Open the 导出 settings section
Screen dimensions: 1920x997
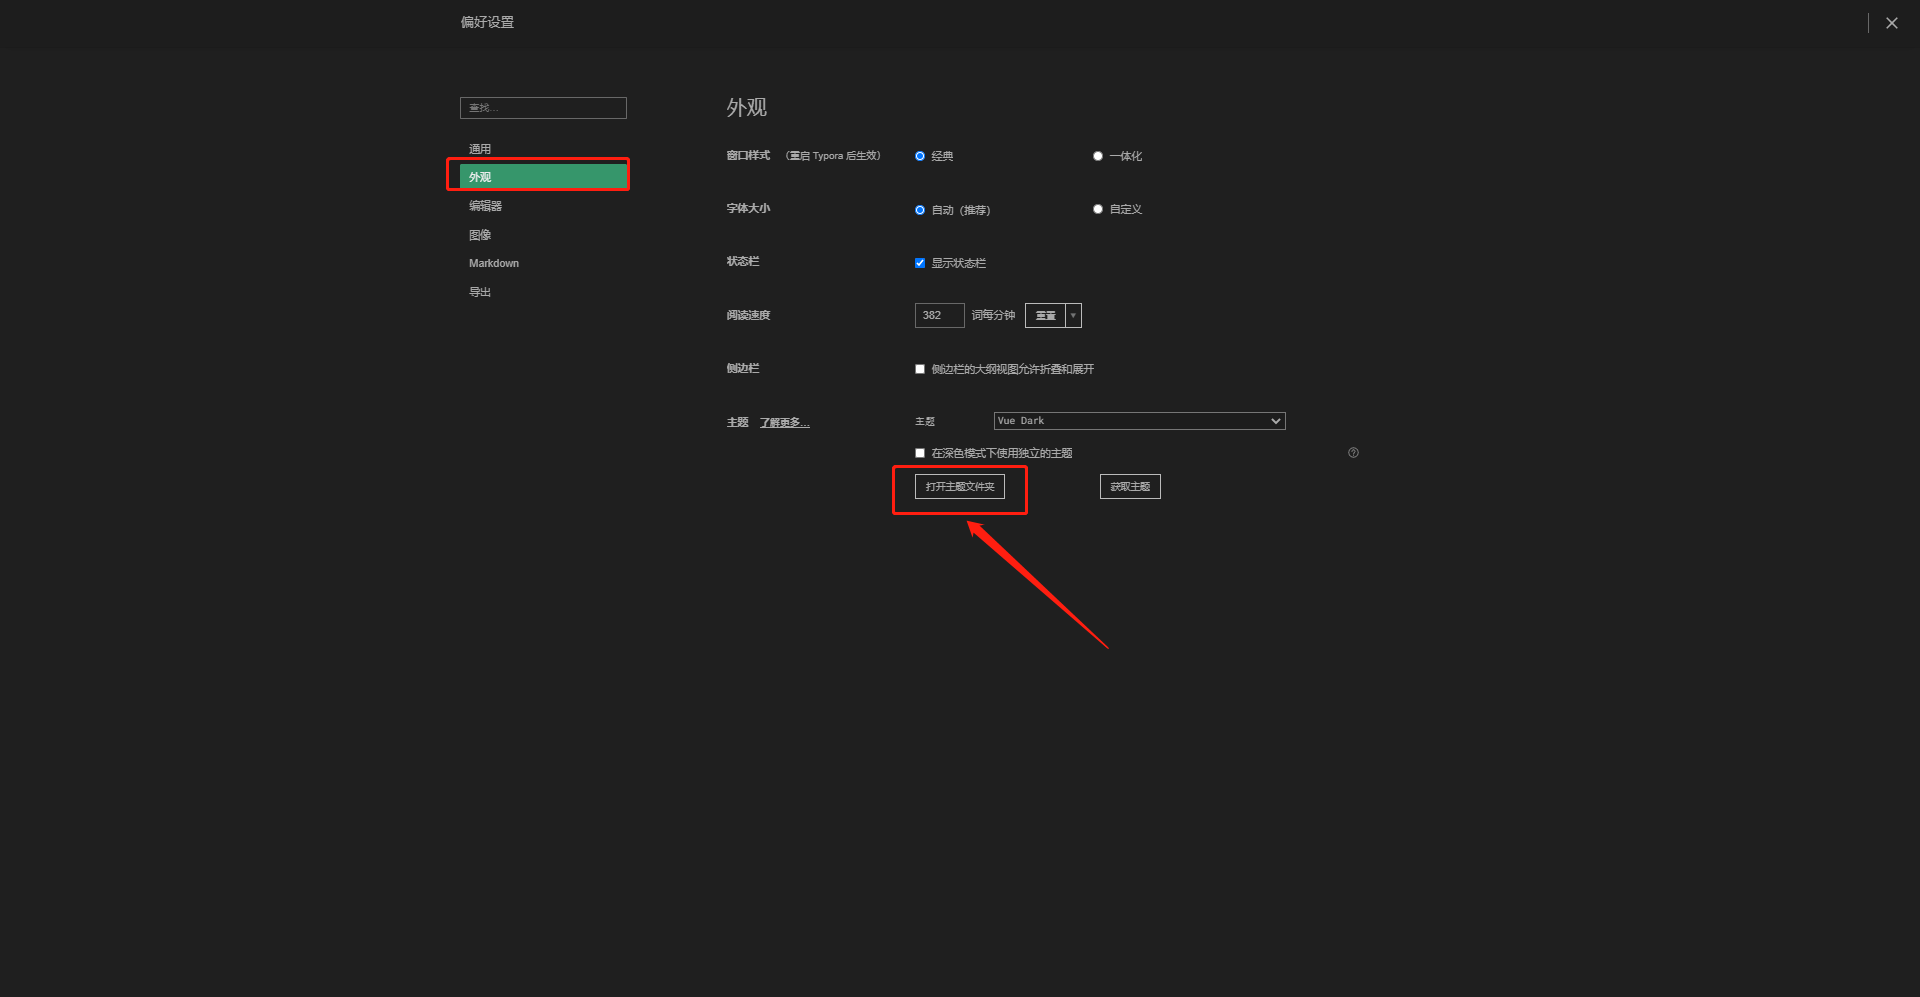point(479,291)
